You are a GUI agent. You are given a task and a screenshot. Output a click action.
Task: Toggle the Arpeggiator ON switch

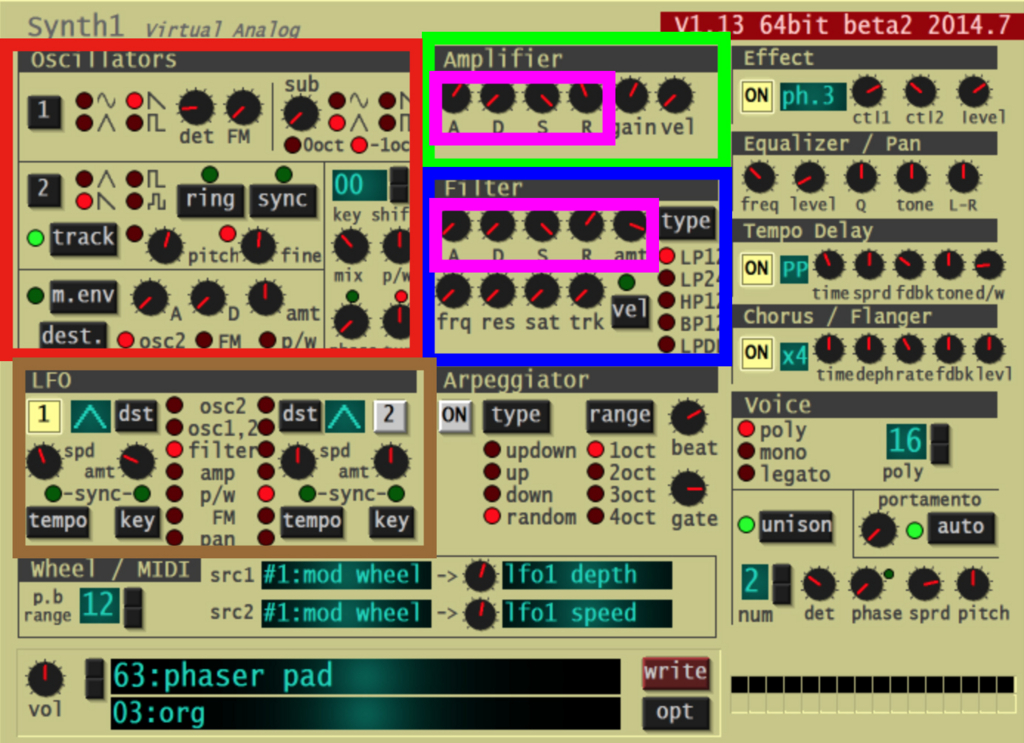click(455, 415)
